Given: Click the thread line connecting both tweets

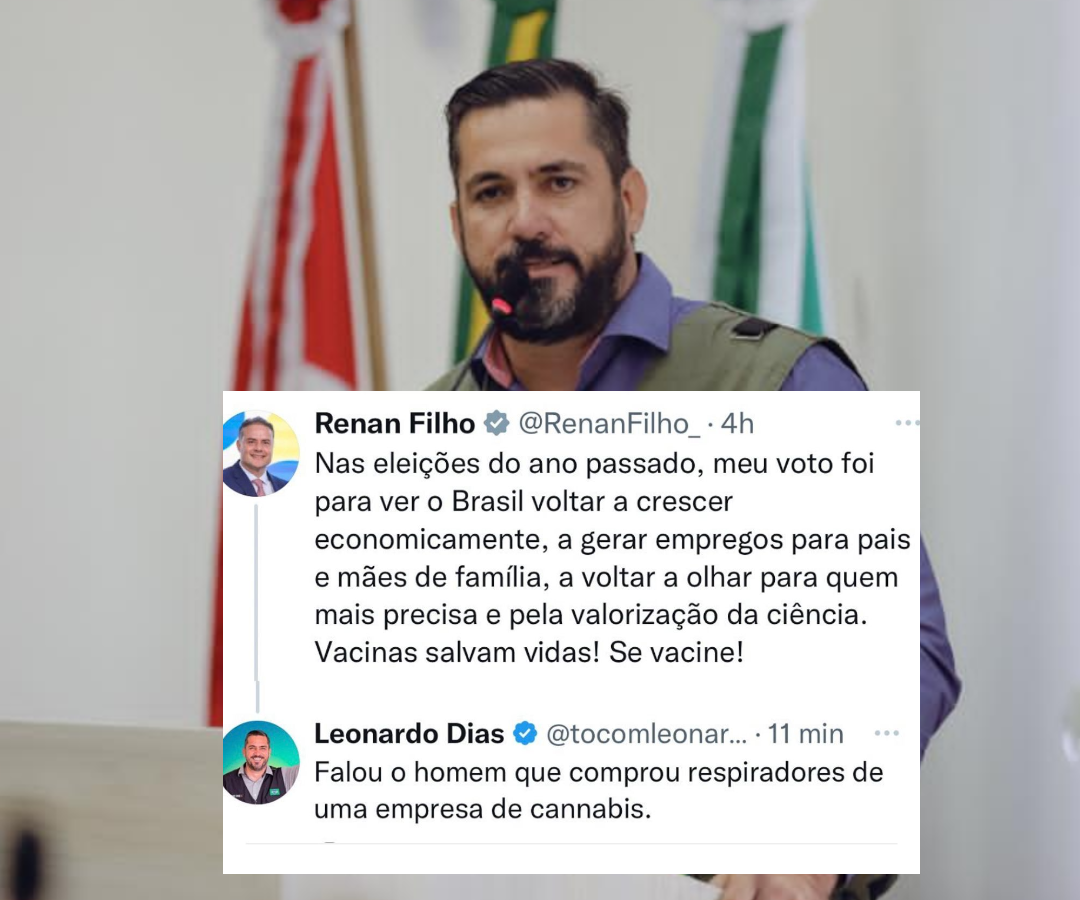Looking at the screenshot, I should [x=257, y=609].
